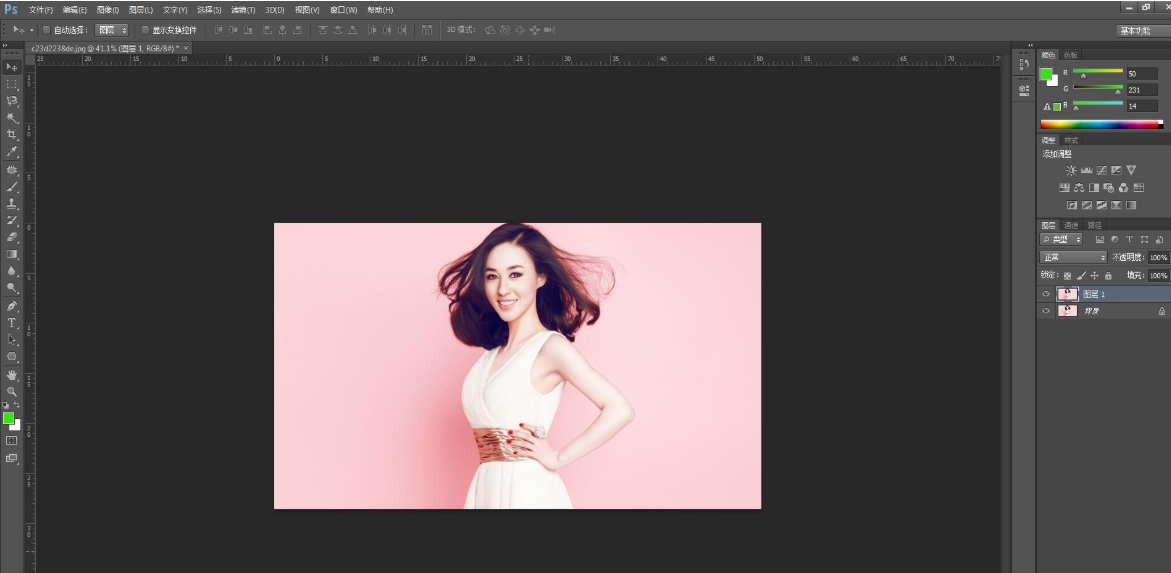Open the blend mode 正常 dropdown
Viewport: 1171px width, 573px height.
tap(1073, 257)
